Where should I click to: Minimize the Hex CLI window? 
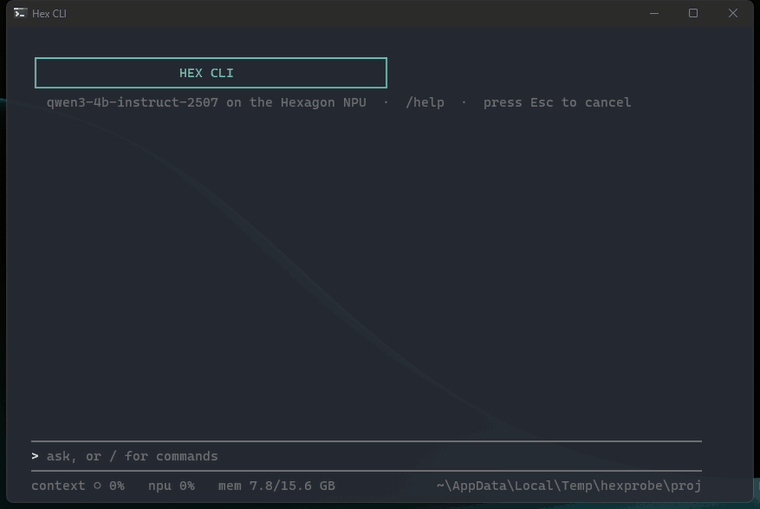pyautogui.click(x=654, y=14)
